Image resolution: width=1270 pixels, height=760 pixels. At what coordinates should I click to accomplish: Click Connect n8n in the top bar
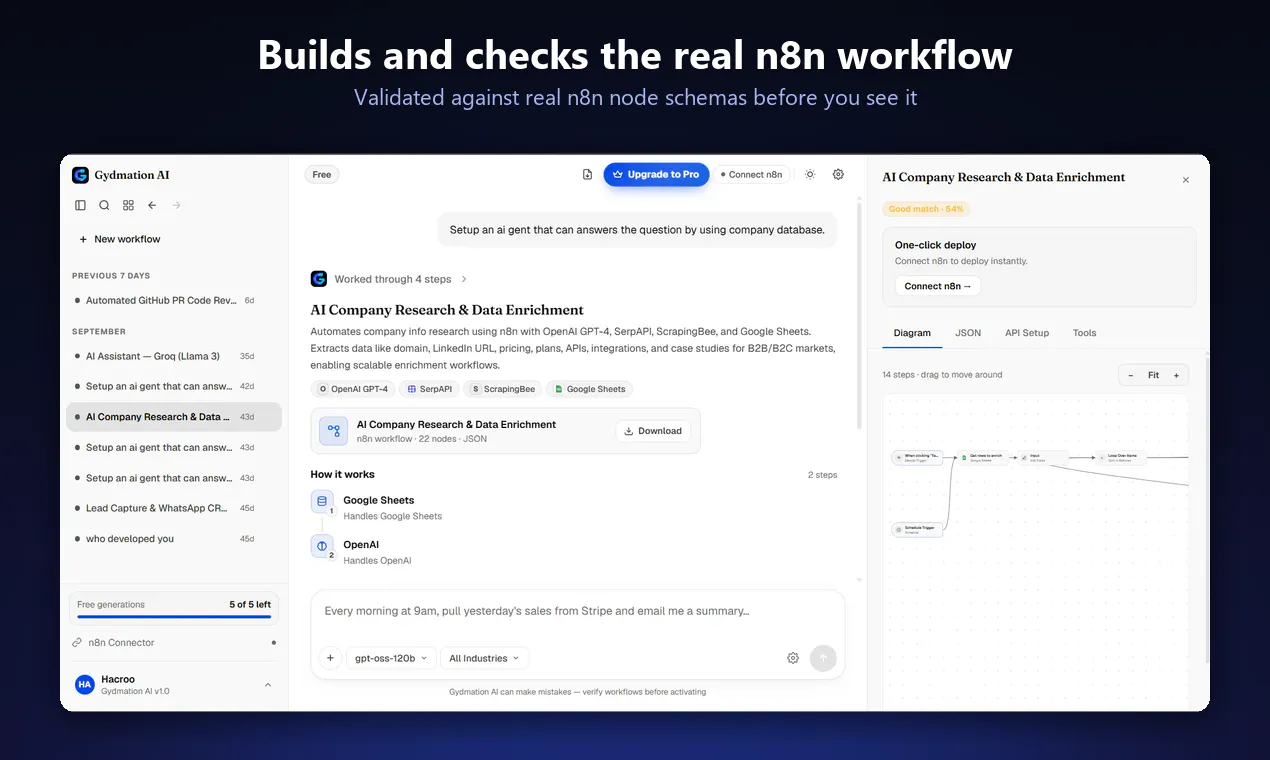coord(751,174)
